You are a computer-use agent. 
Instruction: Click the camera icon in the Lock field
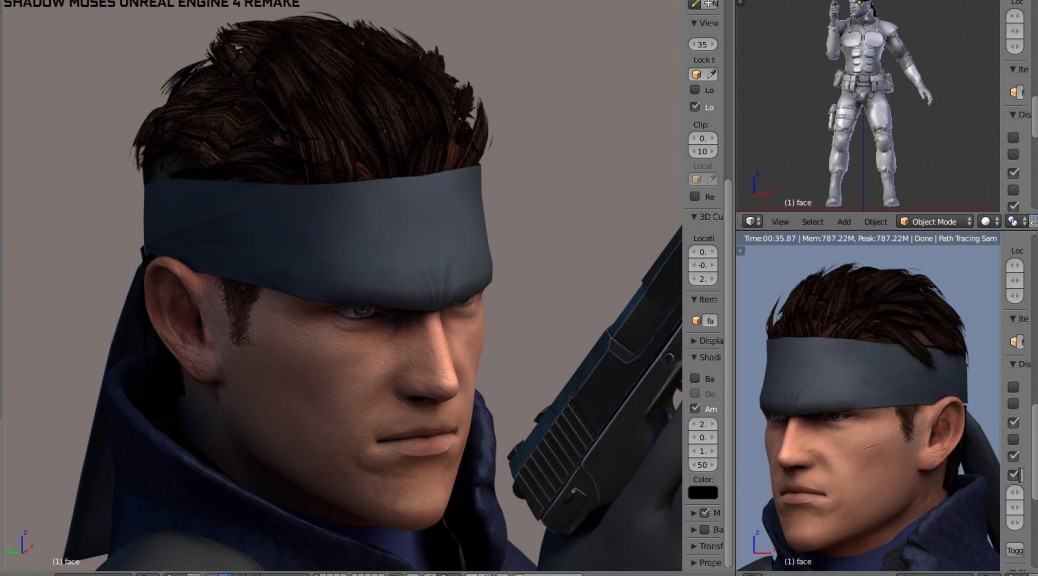[x=697, y=74]
